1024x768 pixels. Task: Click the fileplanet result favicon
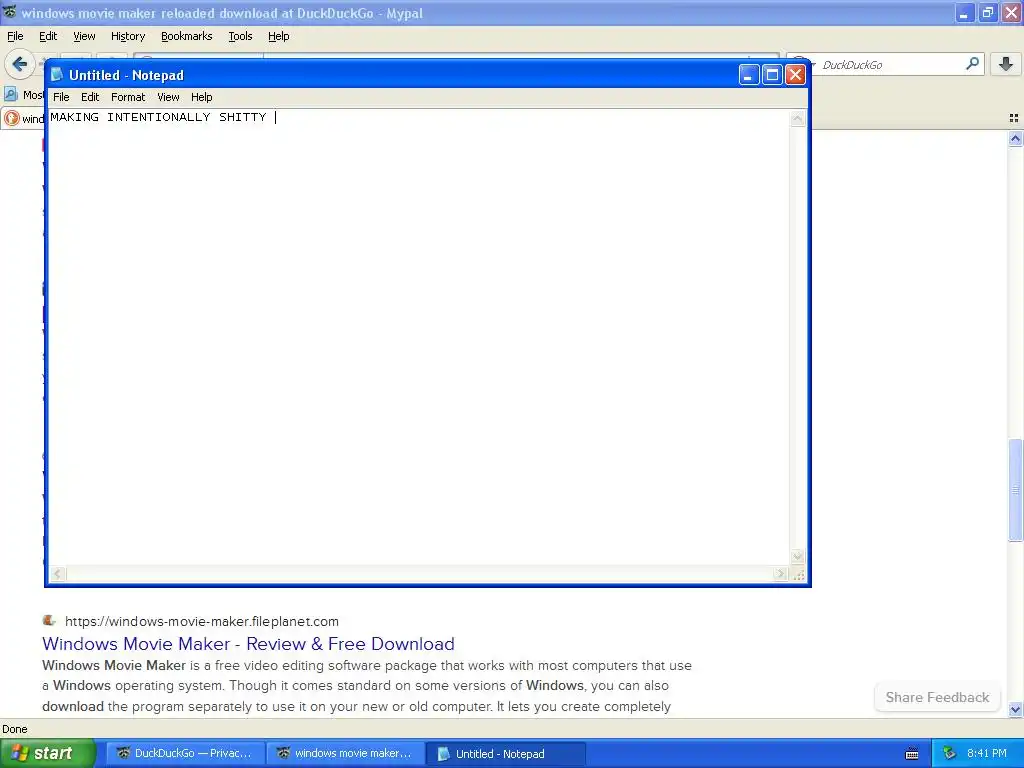coord(48,620)
